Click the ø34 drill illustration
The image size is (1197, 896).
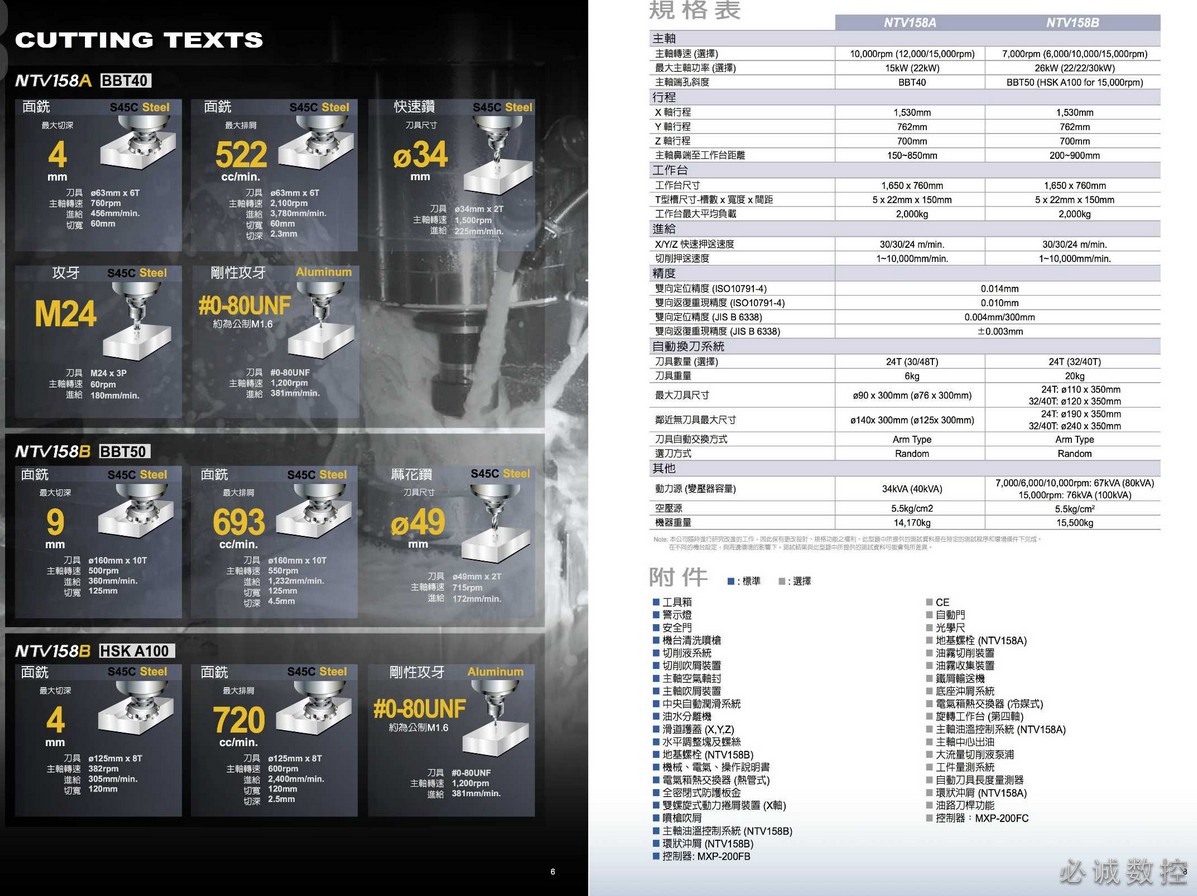point(498,156)
